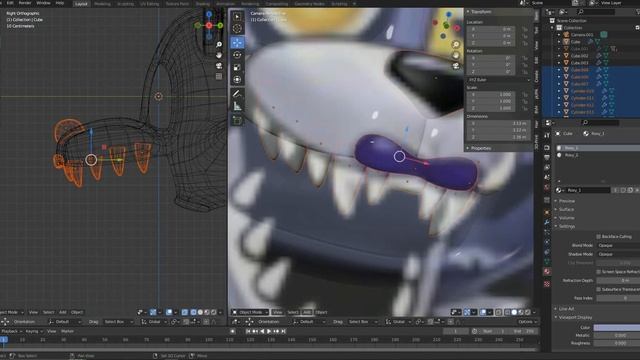Select the Annotate pencil tool

coord(237,94)
